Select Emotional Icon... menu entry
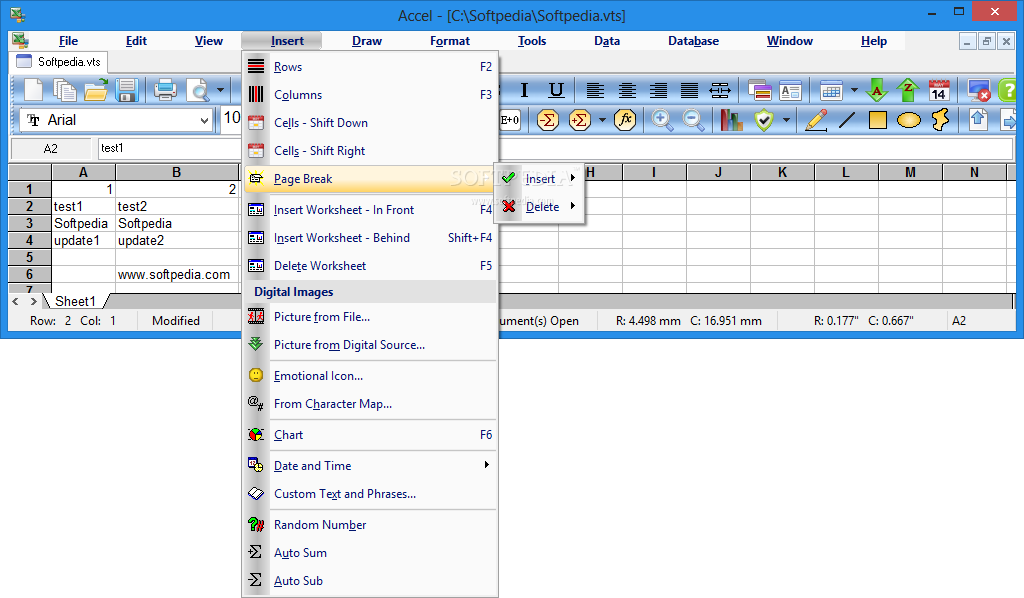Image resolution: width=1024 pixels, height=598 pixels. (370, 375)
